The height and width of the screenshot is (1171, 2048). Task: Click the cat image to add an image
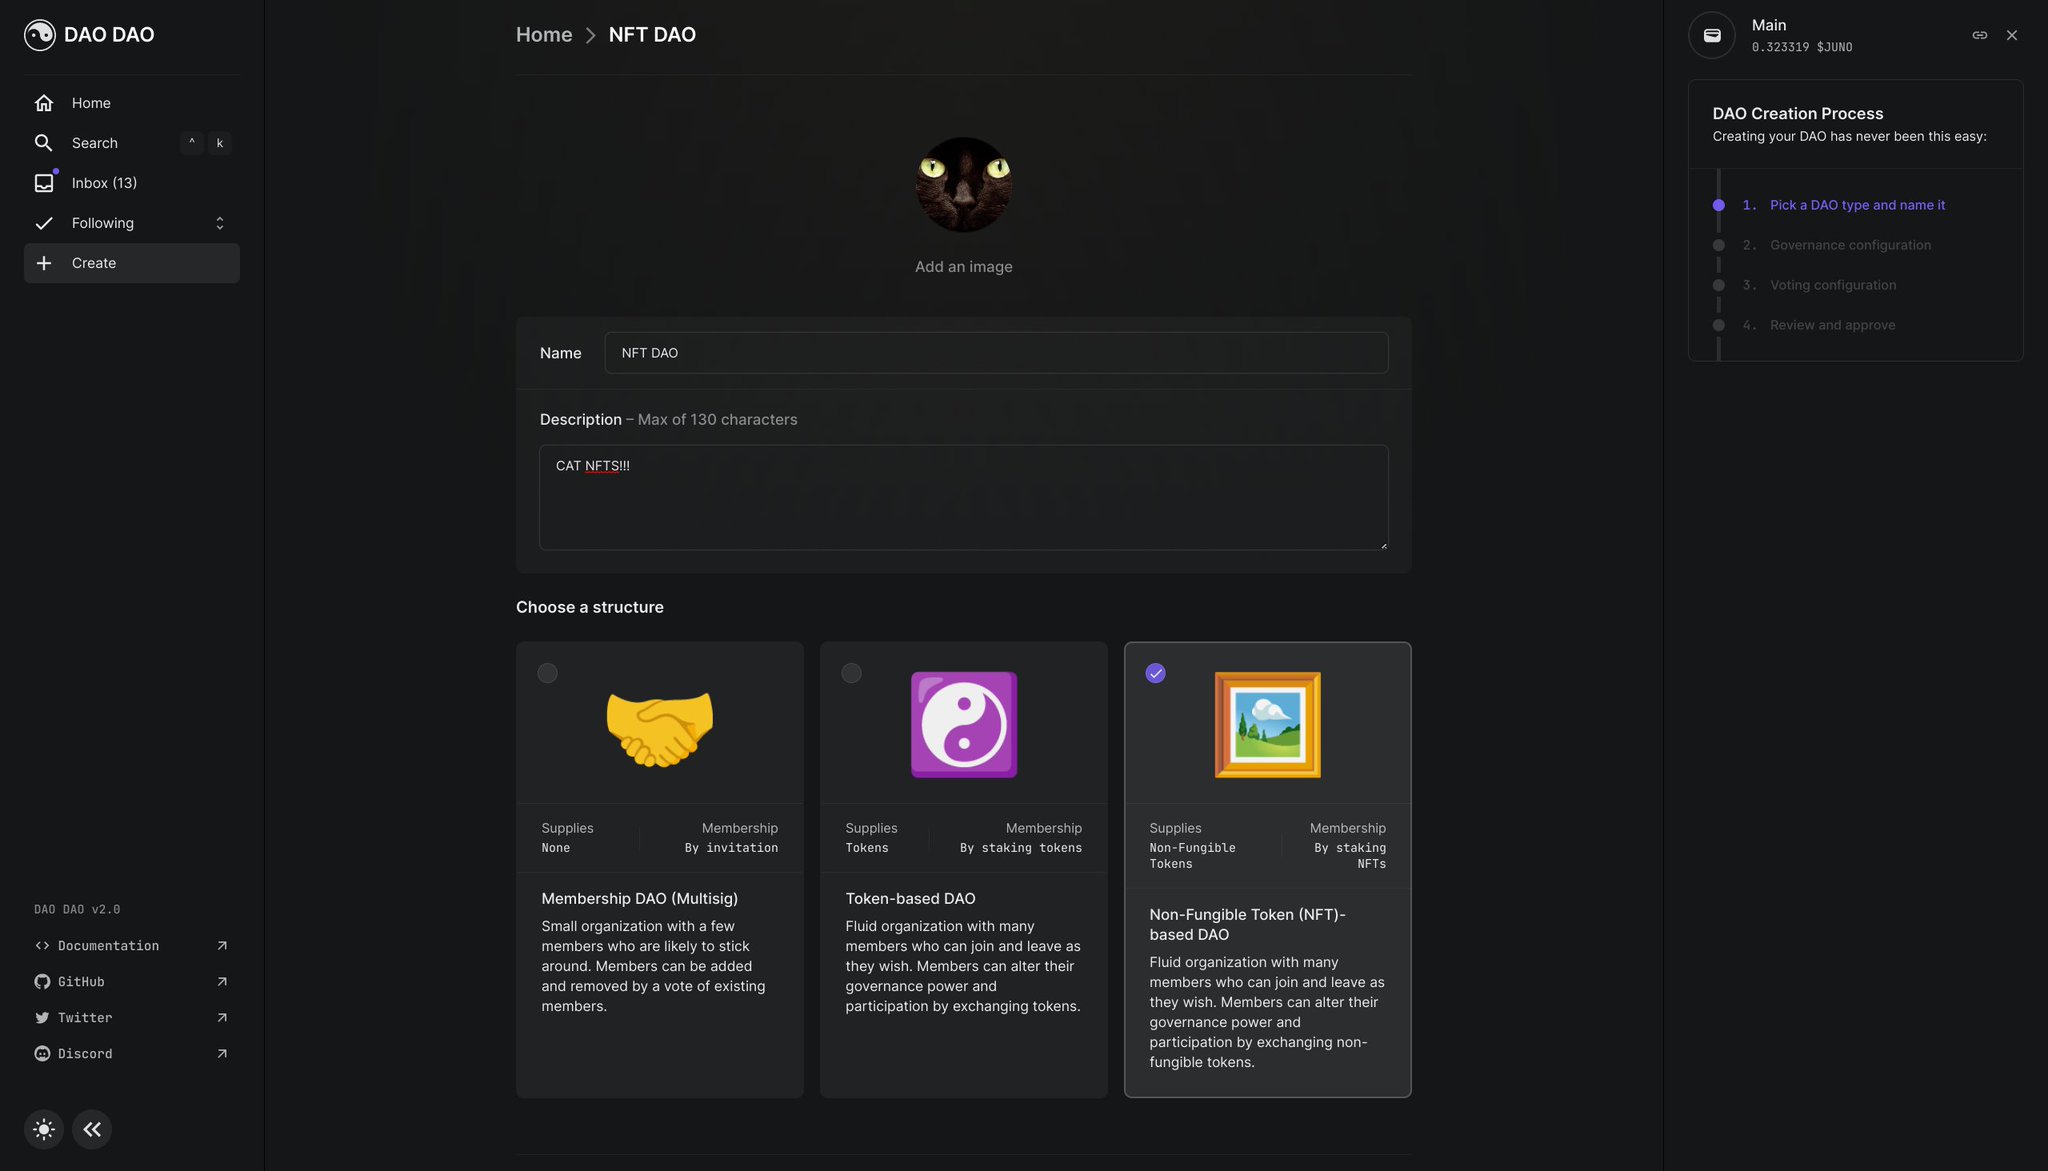click(963, 185)
